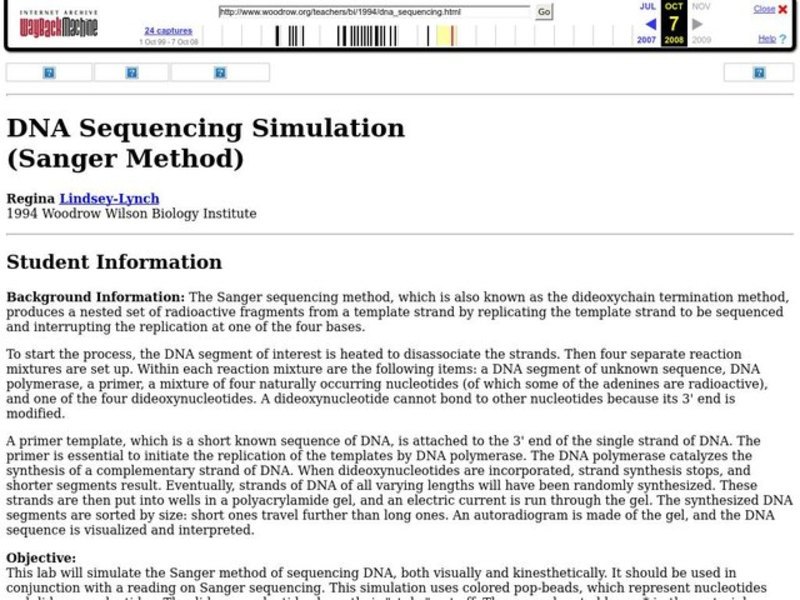Click inside the URL address field

(370, 12)
